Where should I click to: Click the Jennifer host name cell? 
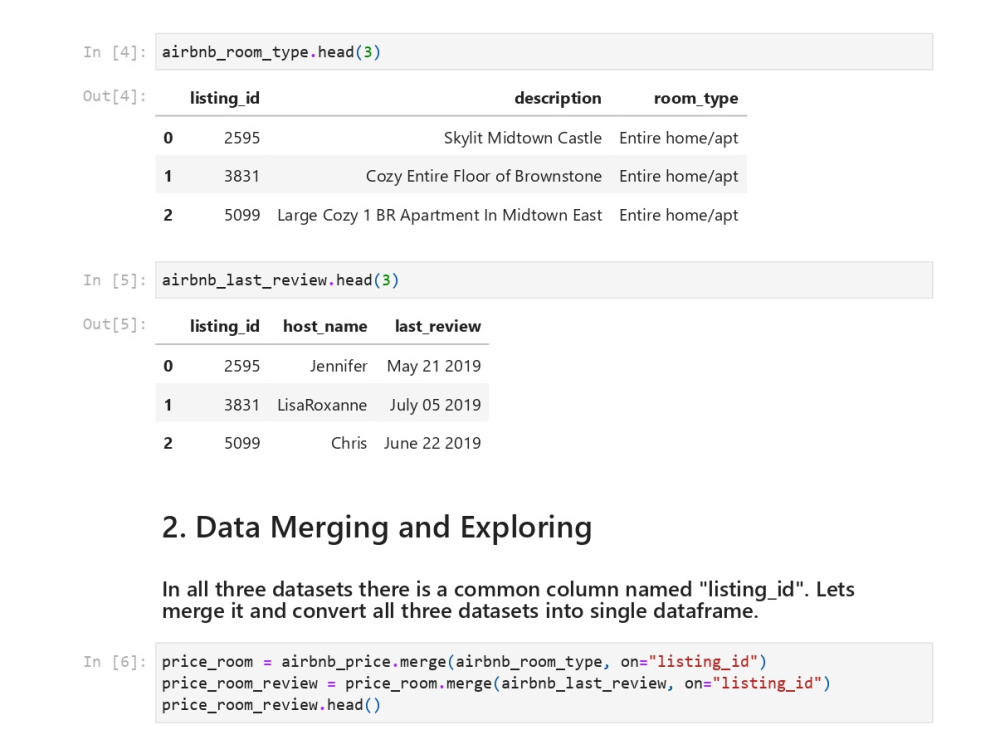point(339,366)
